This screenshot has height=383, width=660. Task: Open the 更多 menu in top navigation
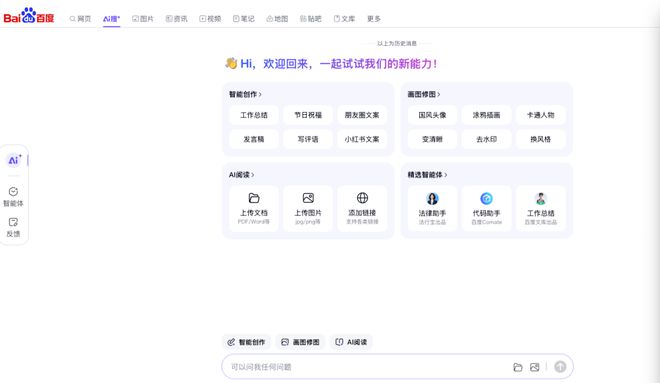click(x=374, y=19)
